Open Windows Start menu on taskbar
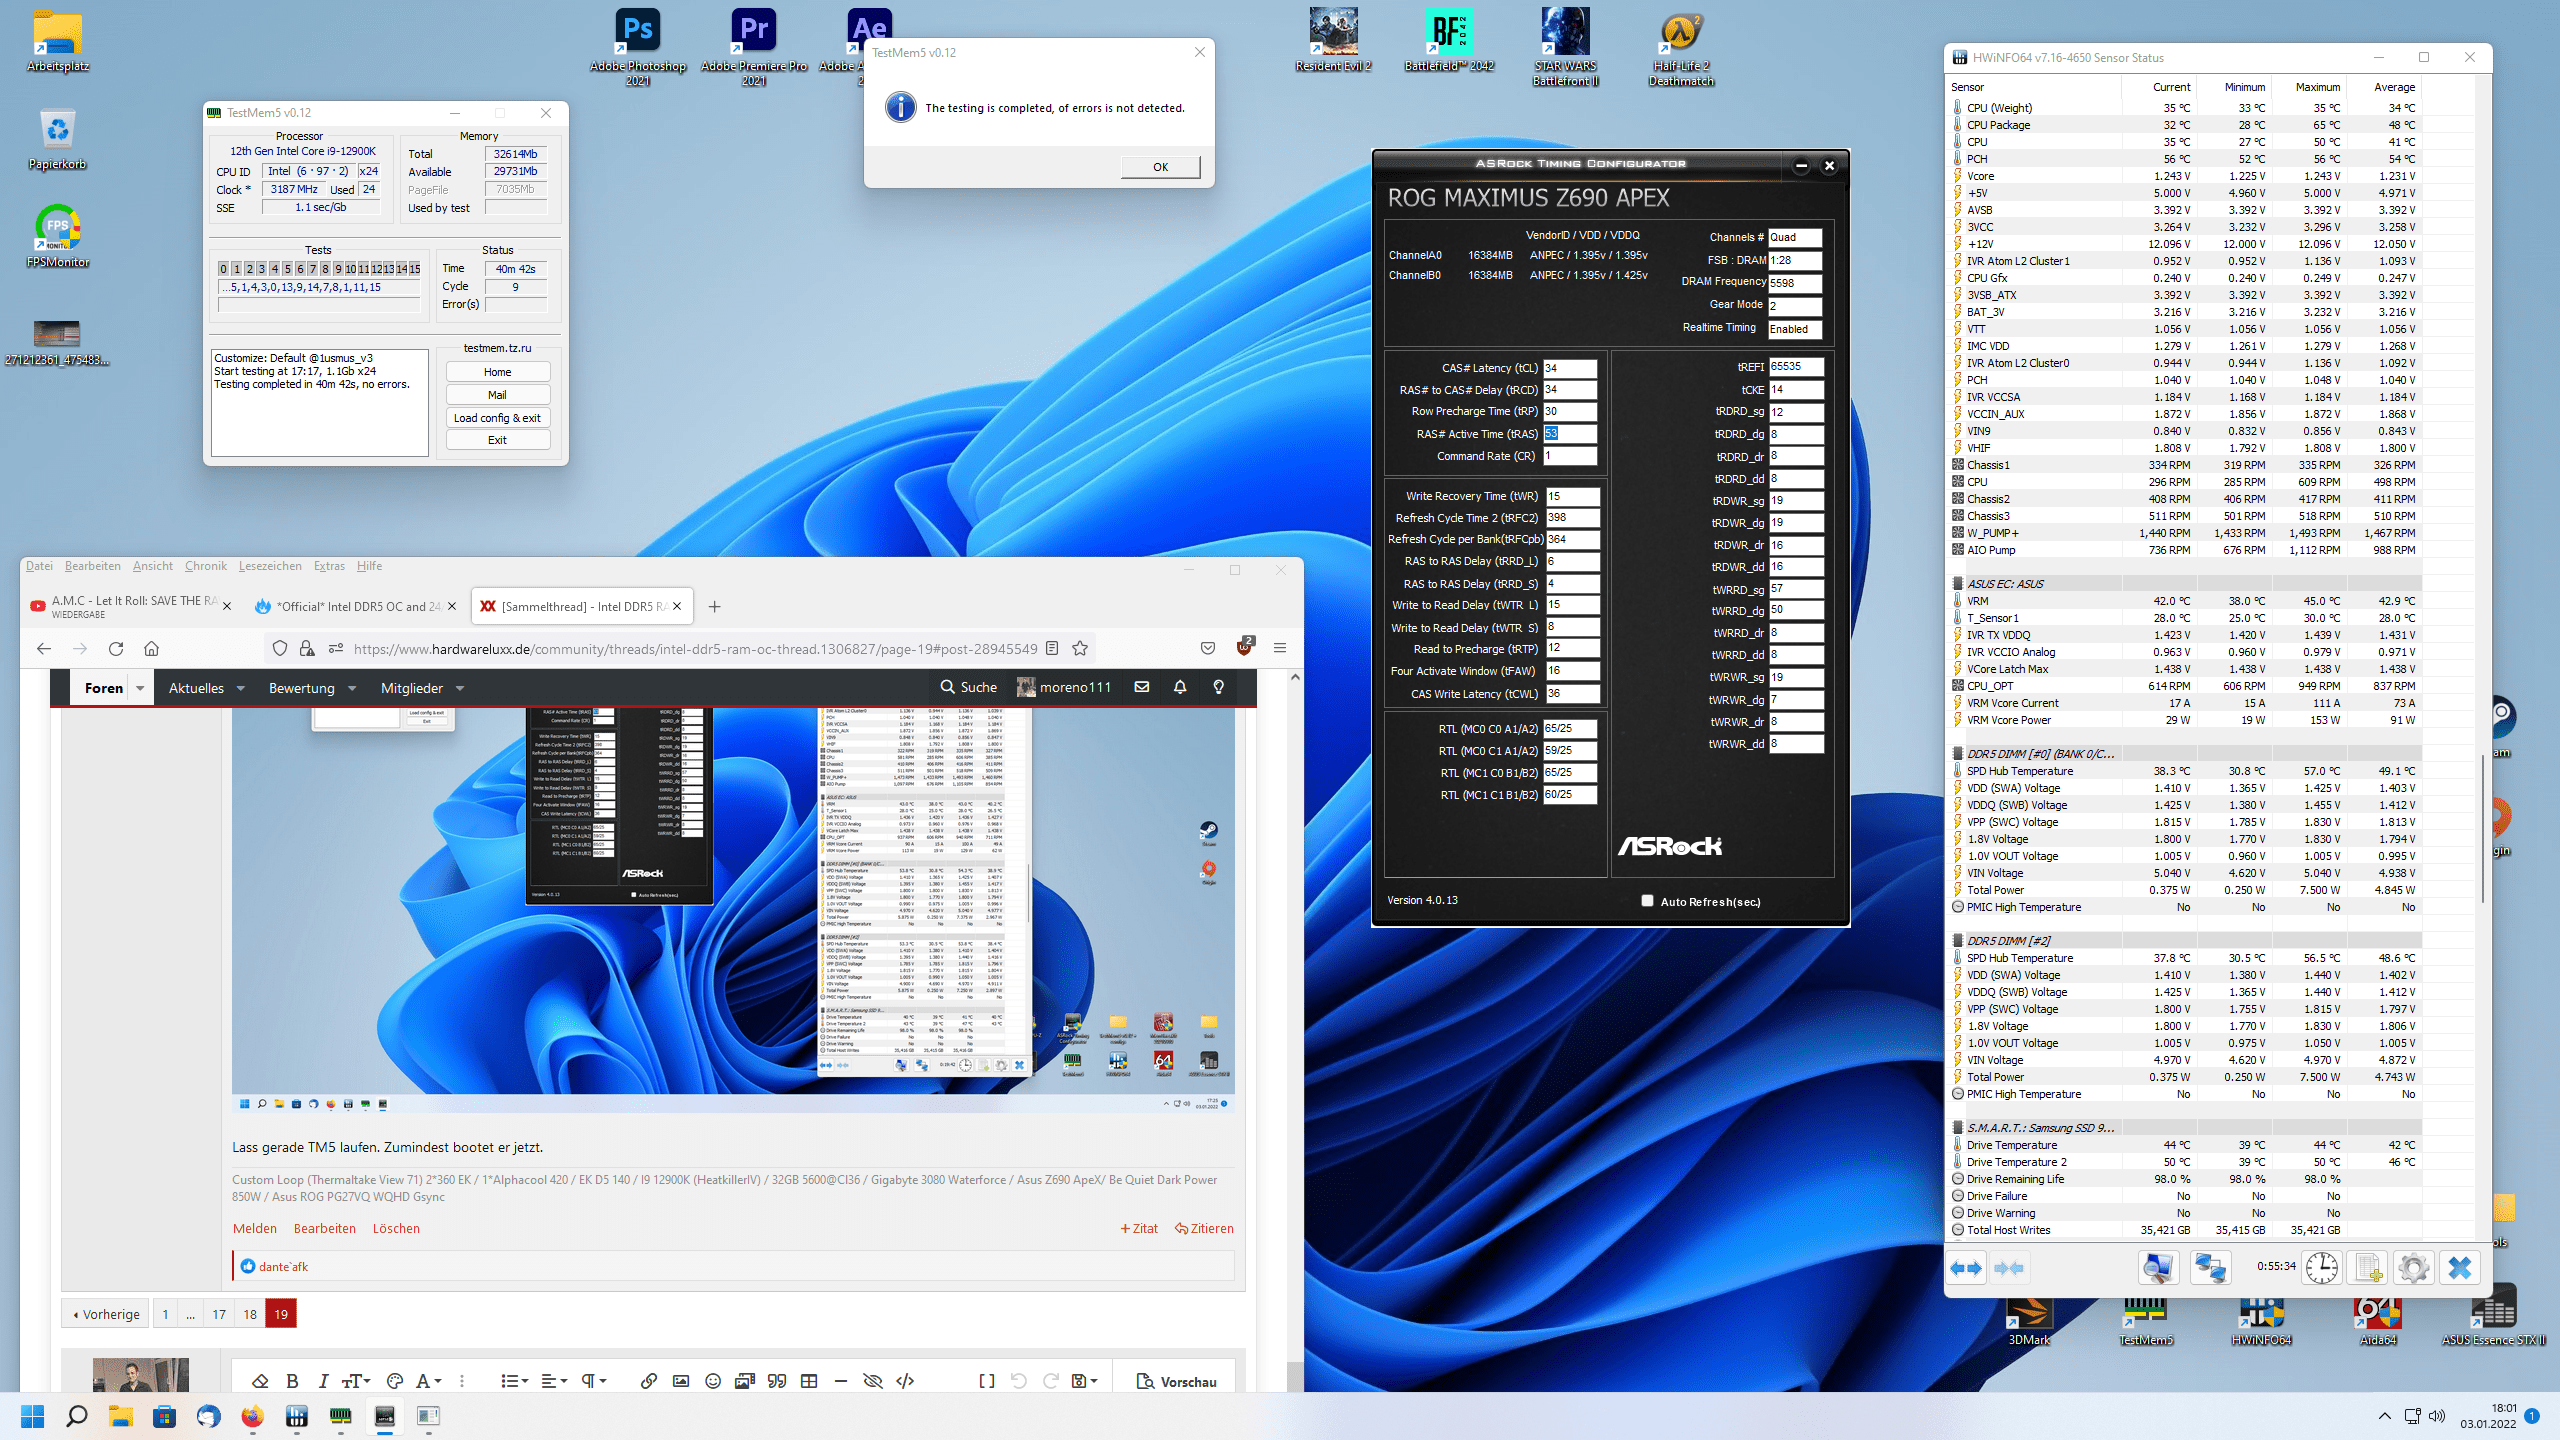Viewport: 2560px width, 1440px height. point(32,1416)
